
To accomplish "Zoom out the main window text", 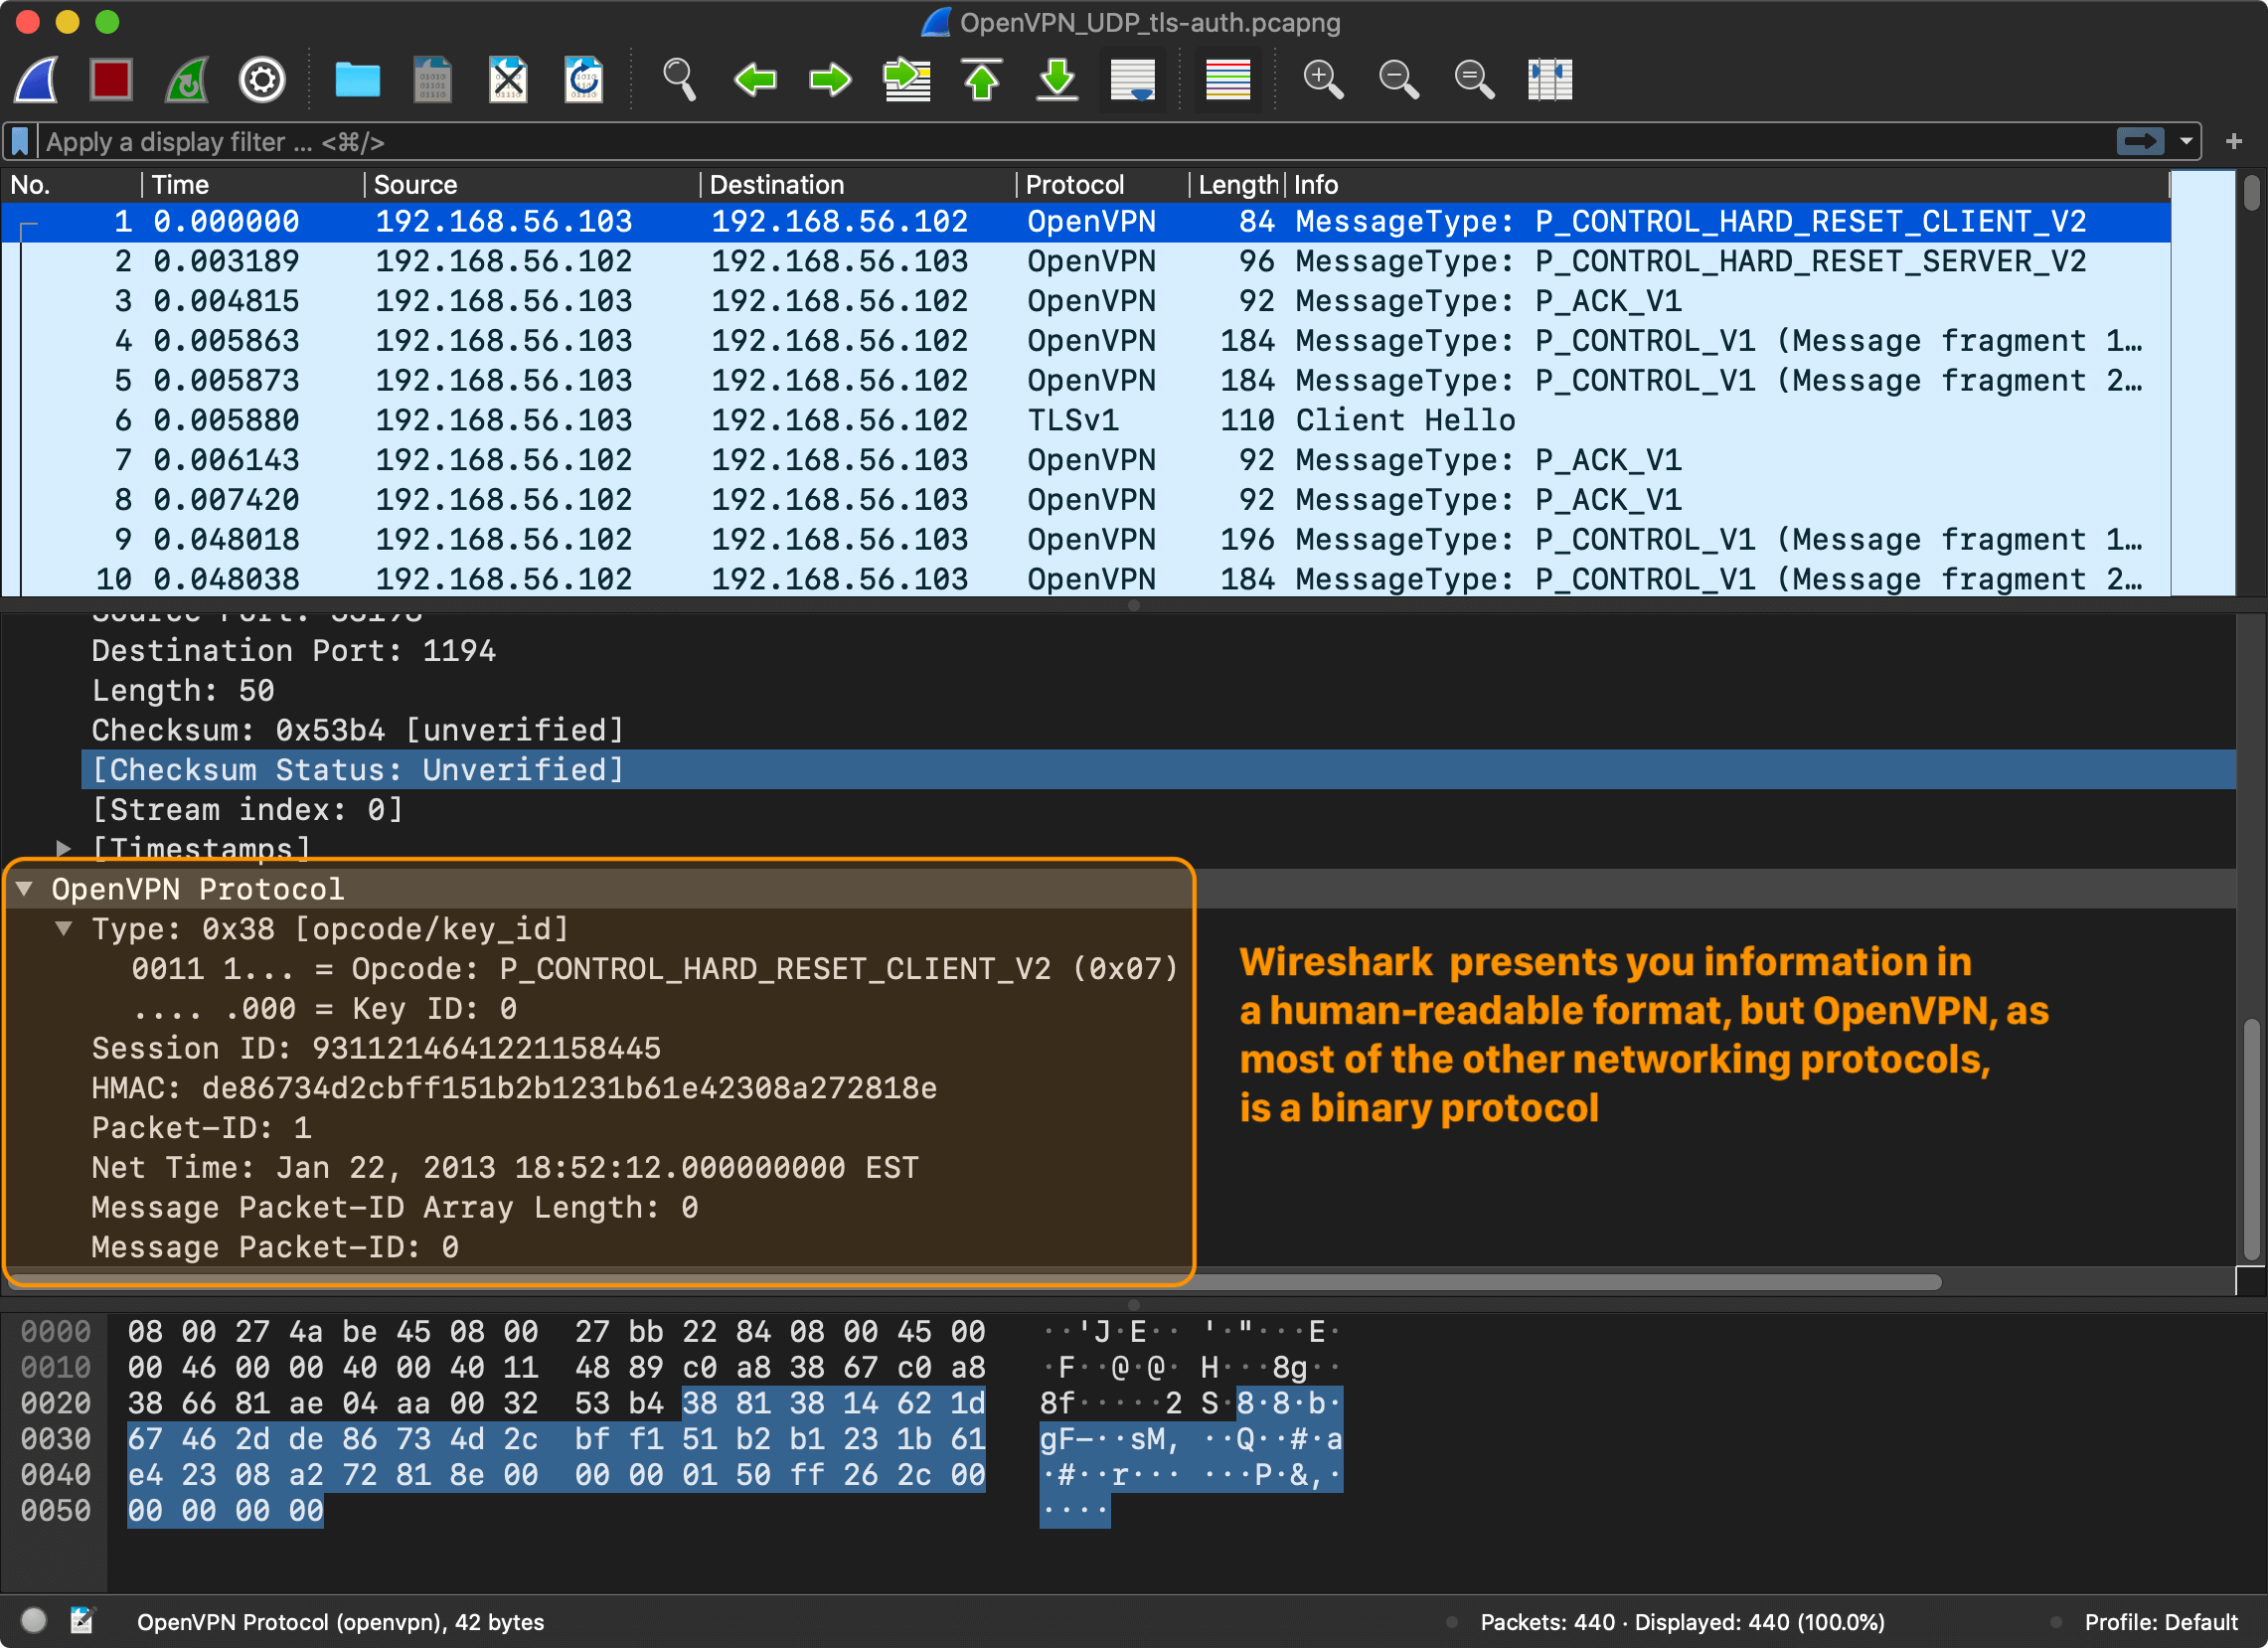I will click(1399, 80).
